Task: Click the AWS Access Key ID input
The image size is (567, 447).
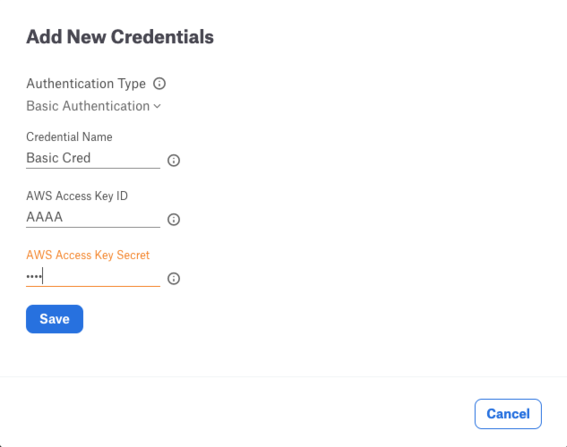Action: point(93,217)
